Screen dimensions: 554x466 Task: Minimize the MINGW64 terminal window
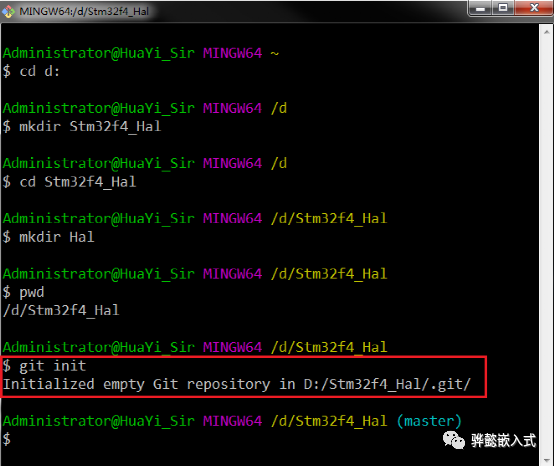point(480,8)
